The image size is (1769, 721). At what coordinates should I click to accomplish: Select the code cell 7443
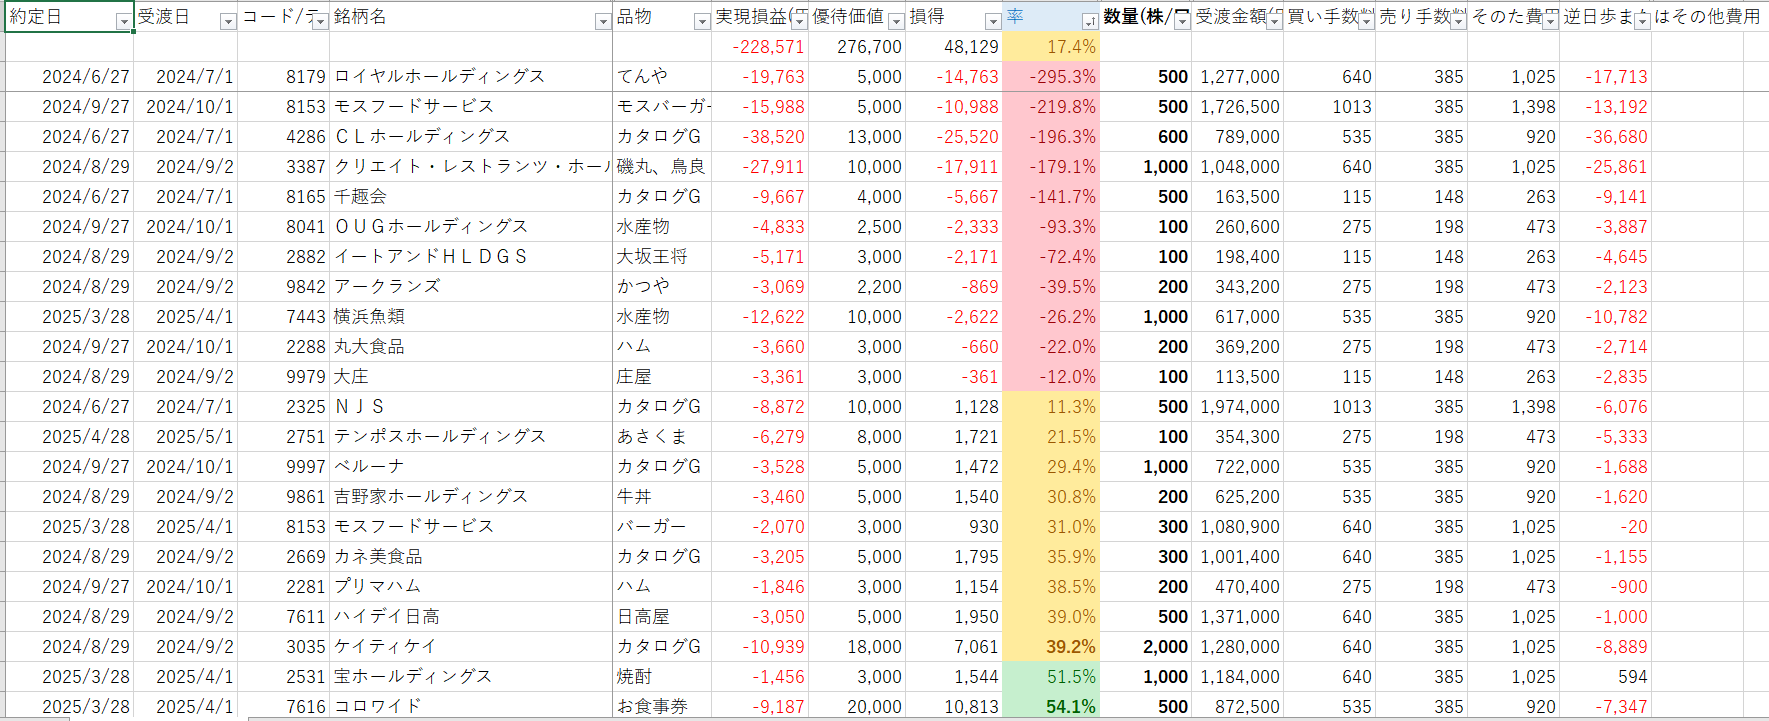pyautogui.click(x=283, y=317)
